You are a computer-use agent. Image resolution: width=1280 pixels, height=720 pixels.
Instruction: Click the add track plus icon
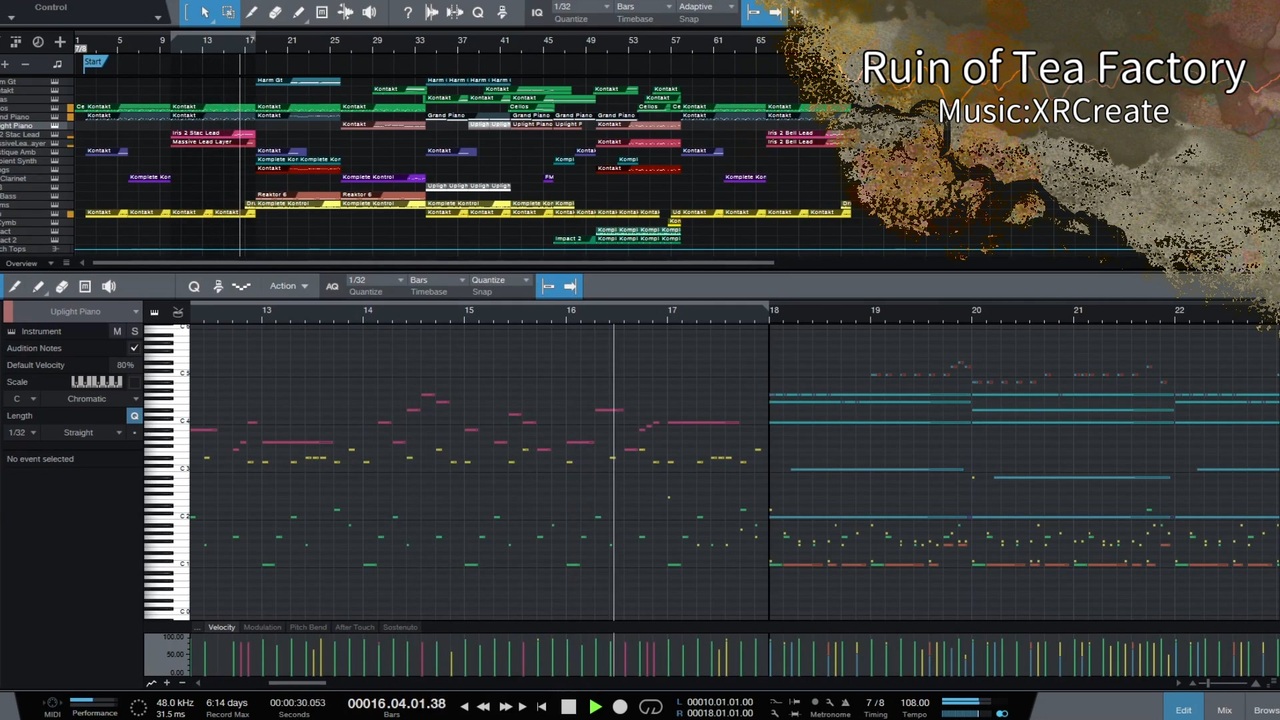pyautogui.click(x=60, y=41)
